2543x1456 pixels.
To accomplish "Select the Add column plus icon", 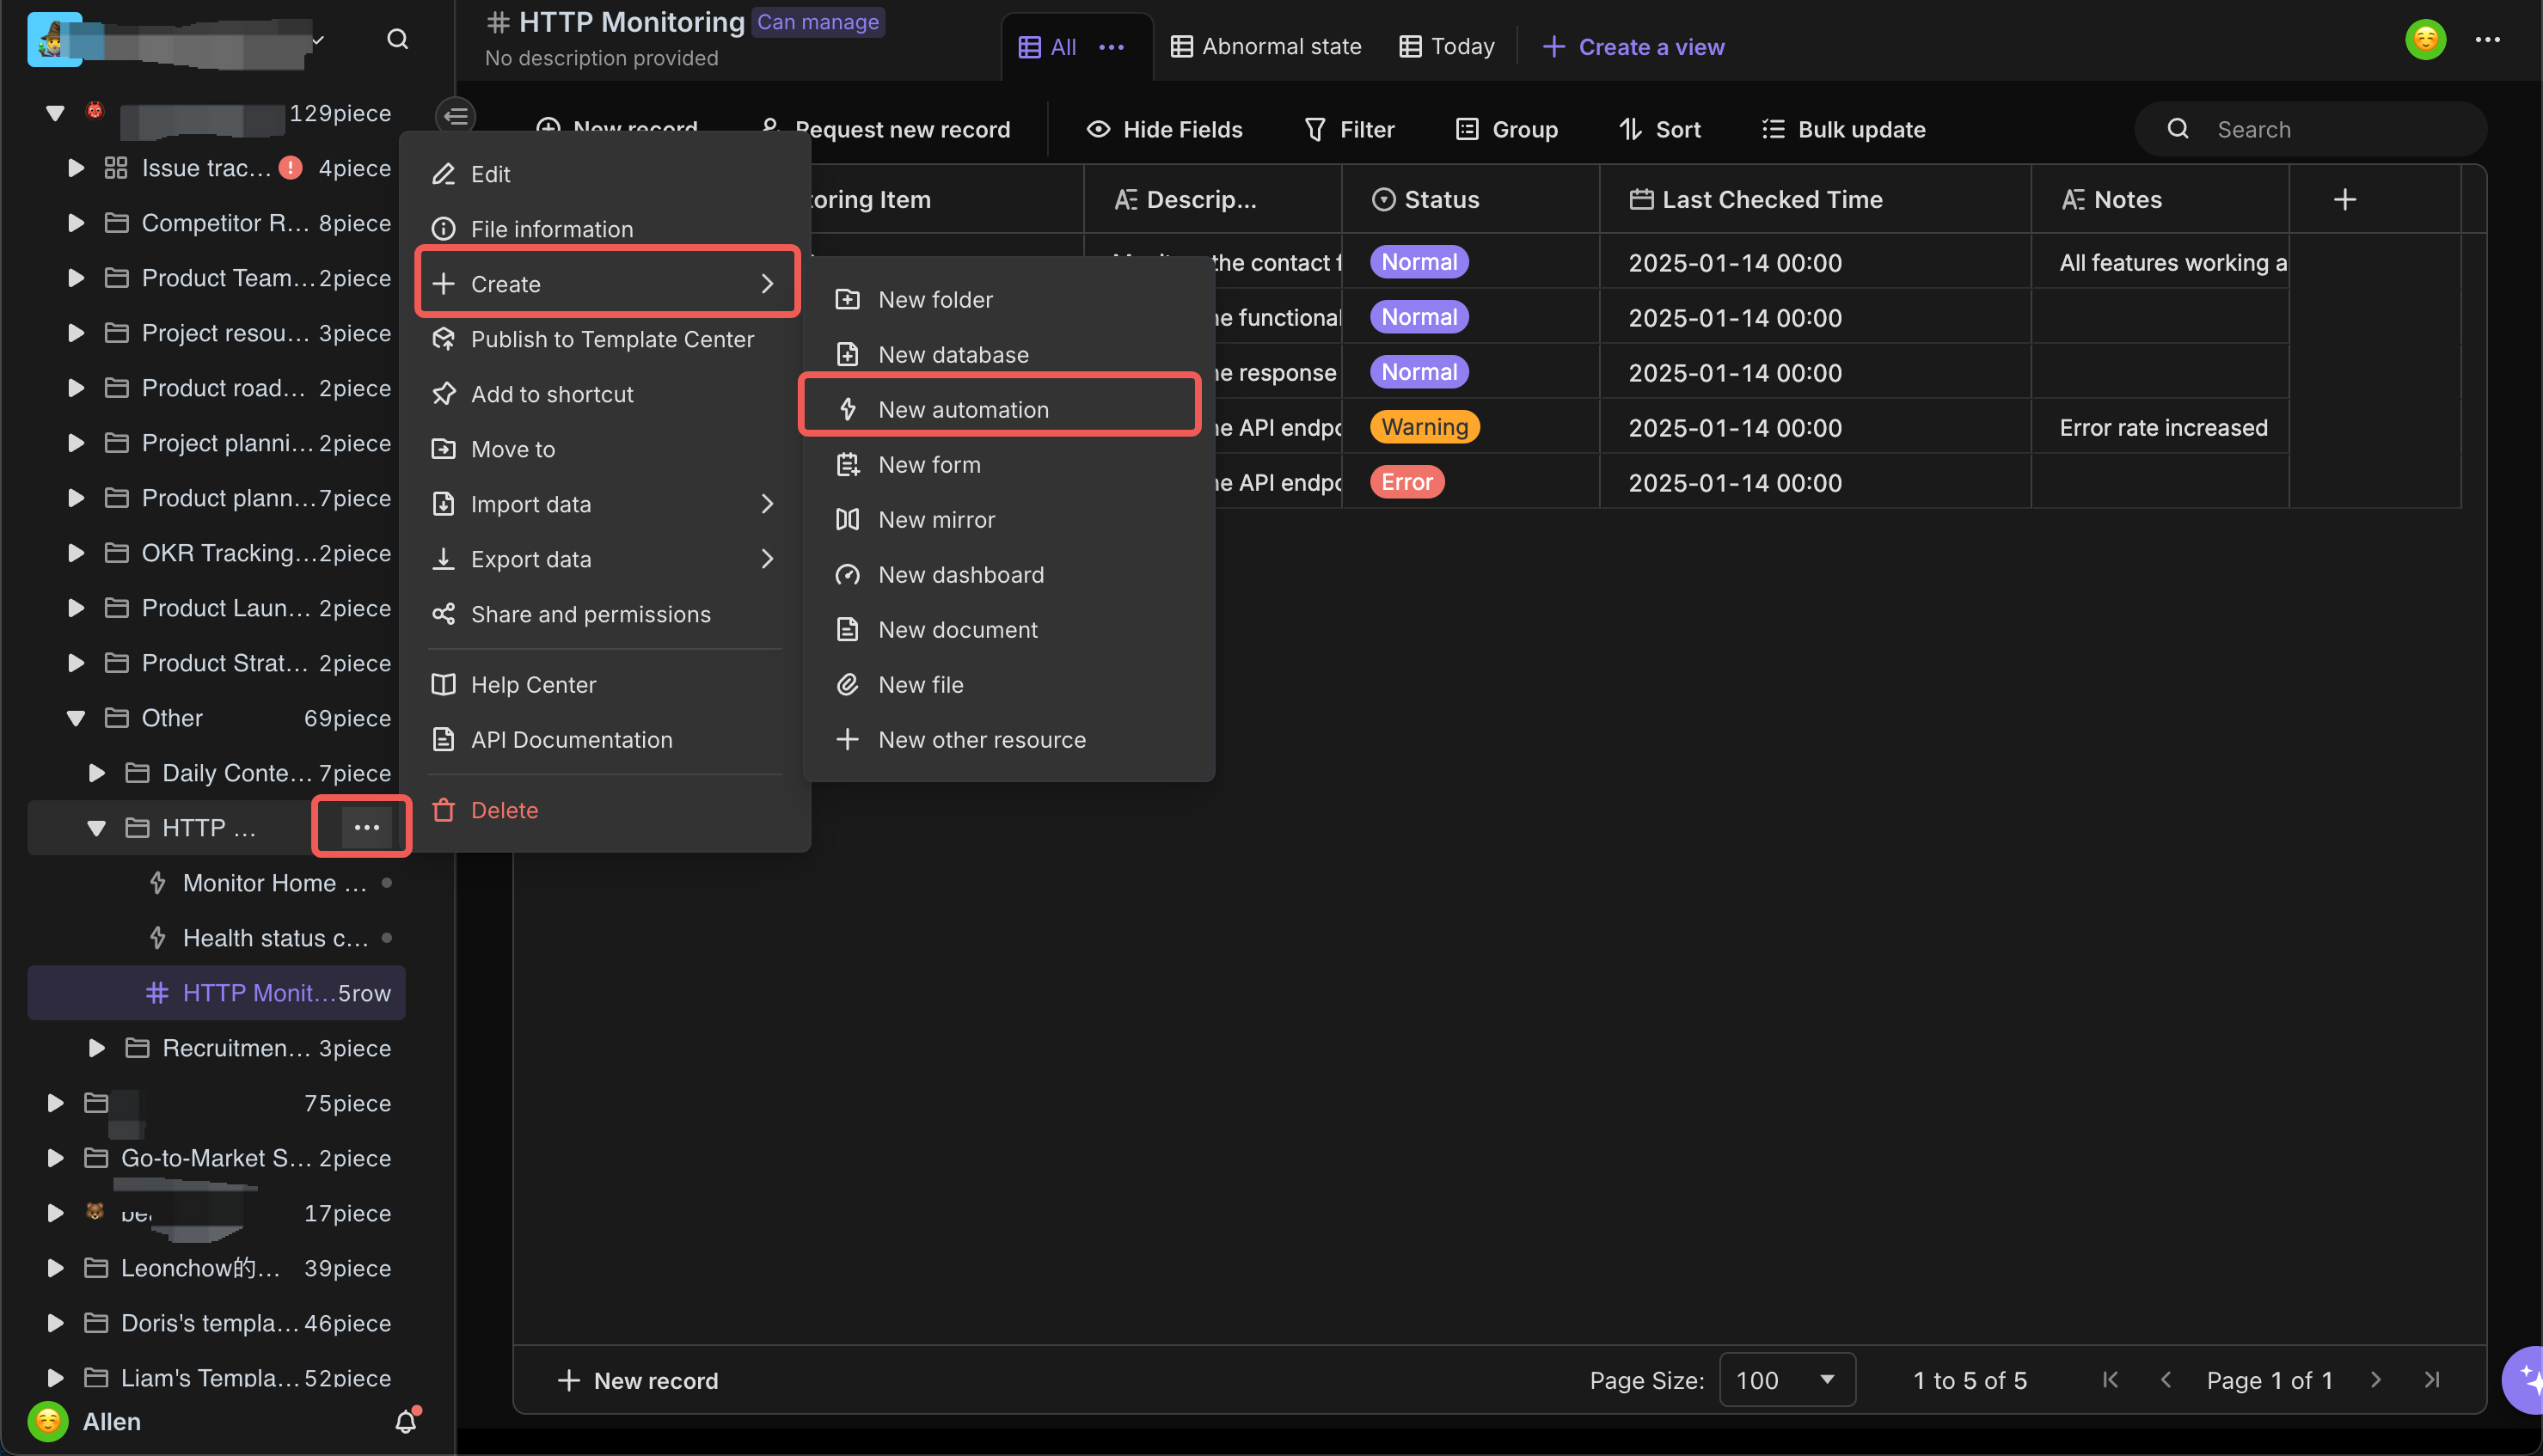I will pos(2345,198).
